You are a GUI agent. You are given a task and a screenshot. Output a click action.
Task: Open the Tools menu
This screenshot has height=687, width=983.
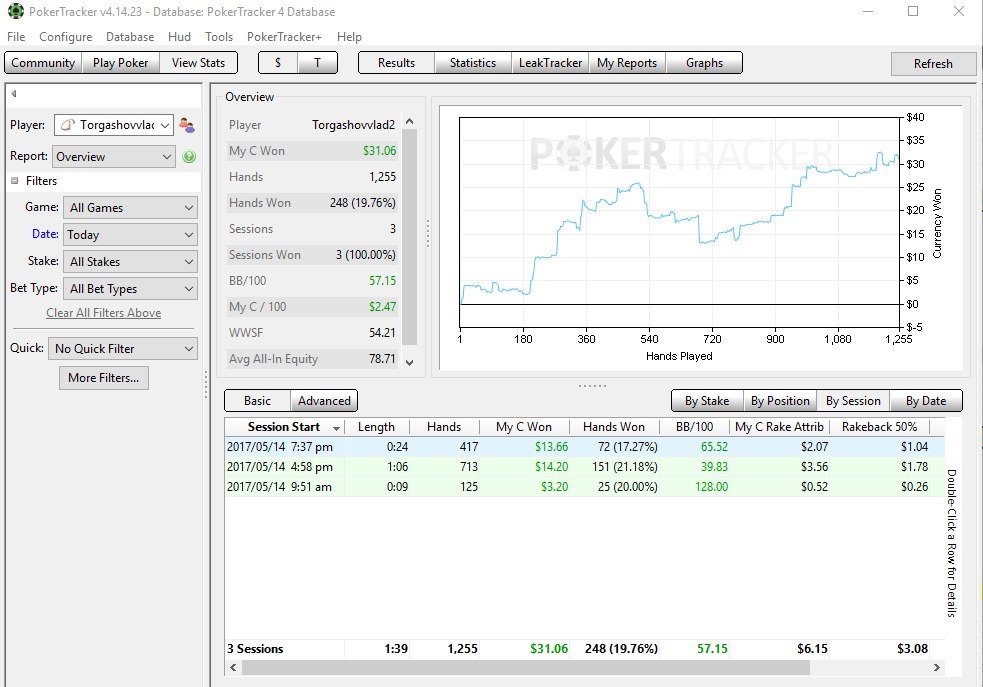(x=219, y=37)
